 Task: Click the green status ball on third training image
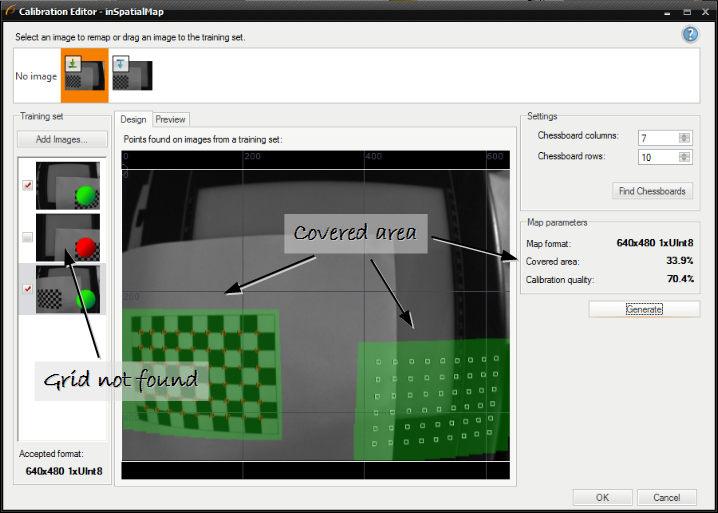[x=84, y=299]
